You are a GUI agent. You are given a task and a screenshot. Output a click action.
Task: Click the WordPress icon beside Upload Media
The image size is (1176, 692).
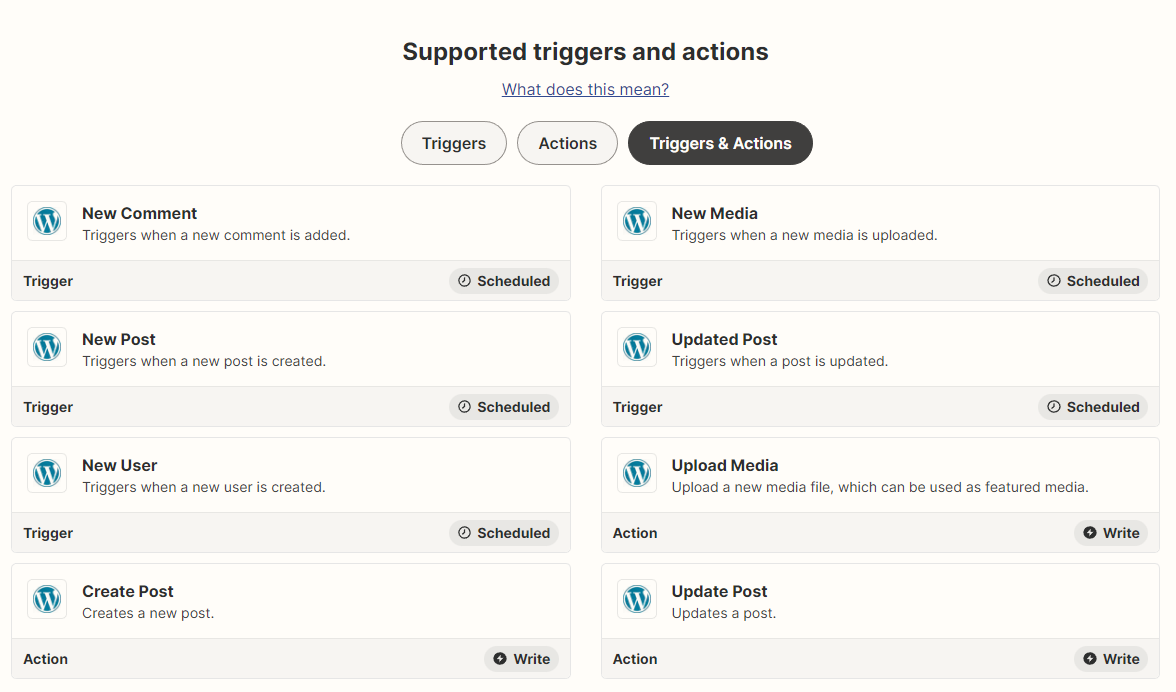[637, 473]
